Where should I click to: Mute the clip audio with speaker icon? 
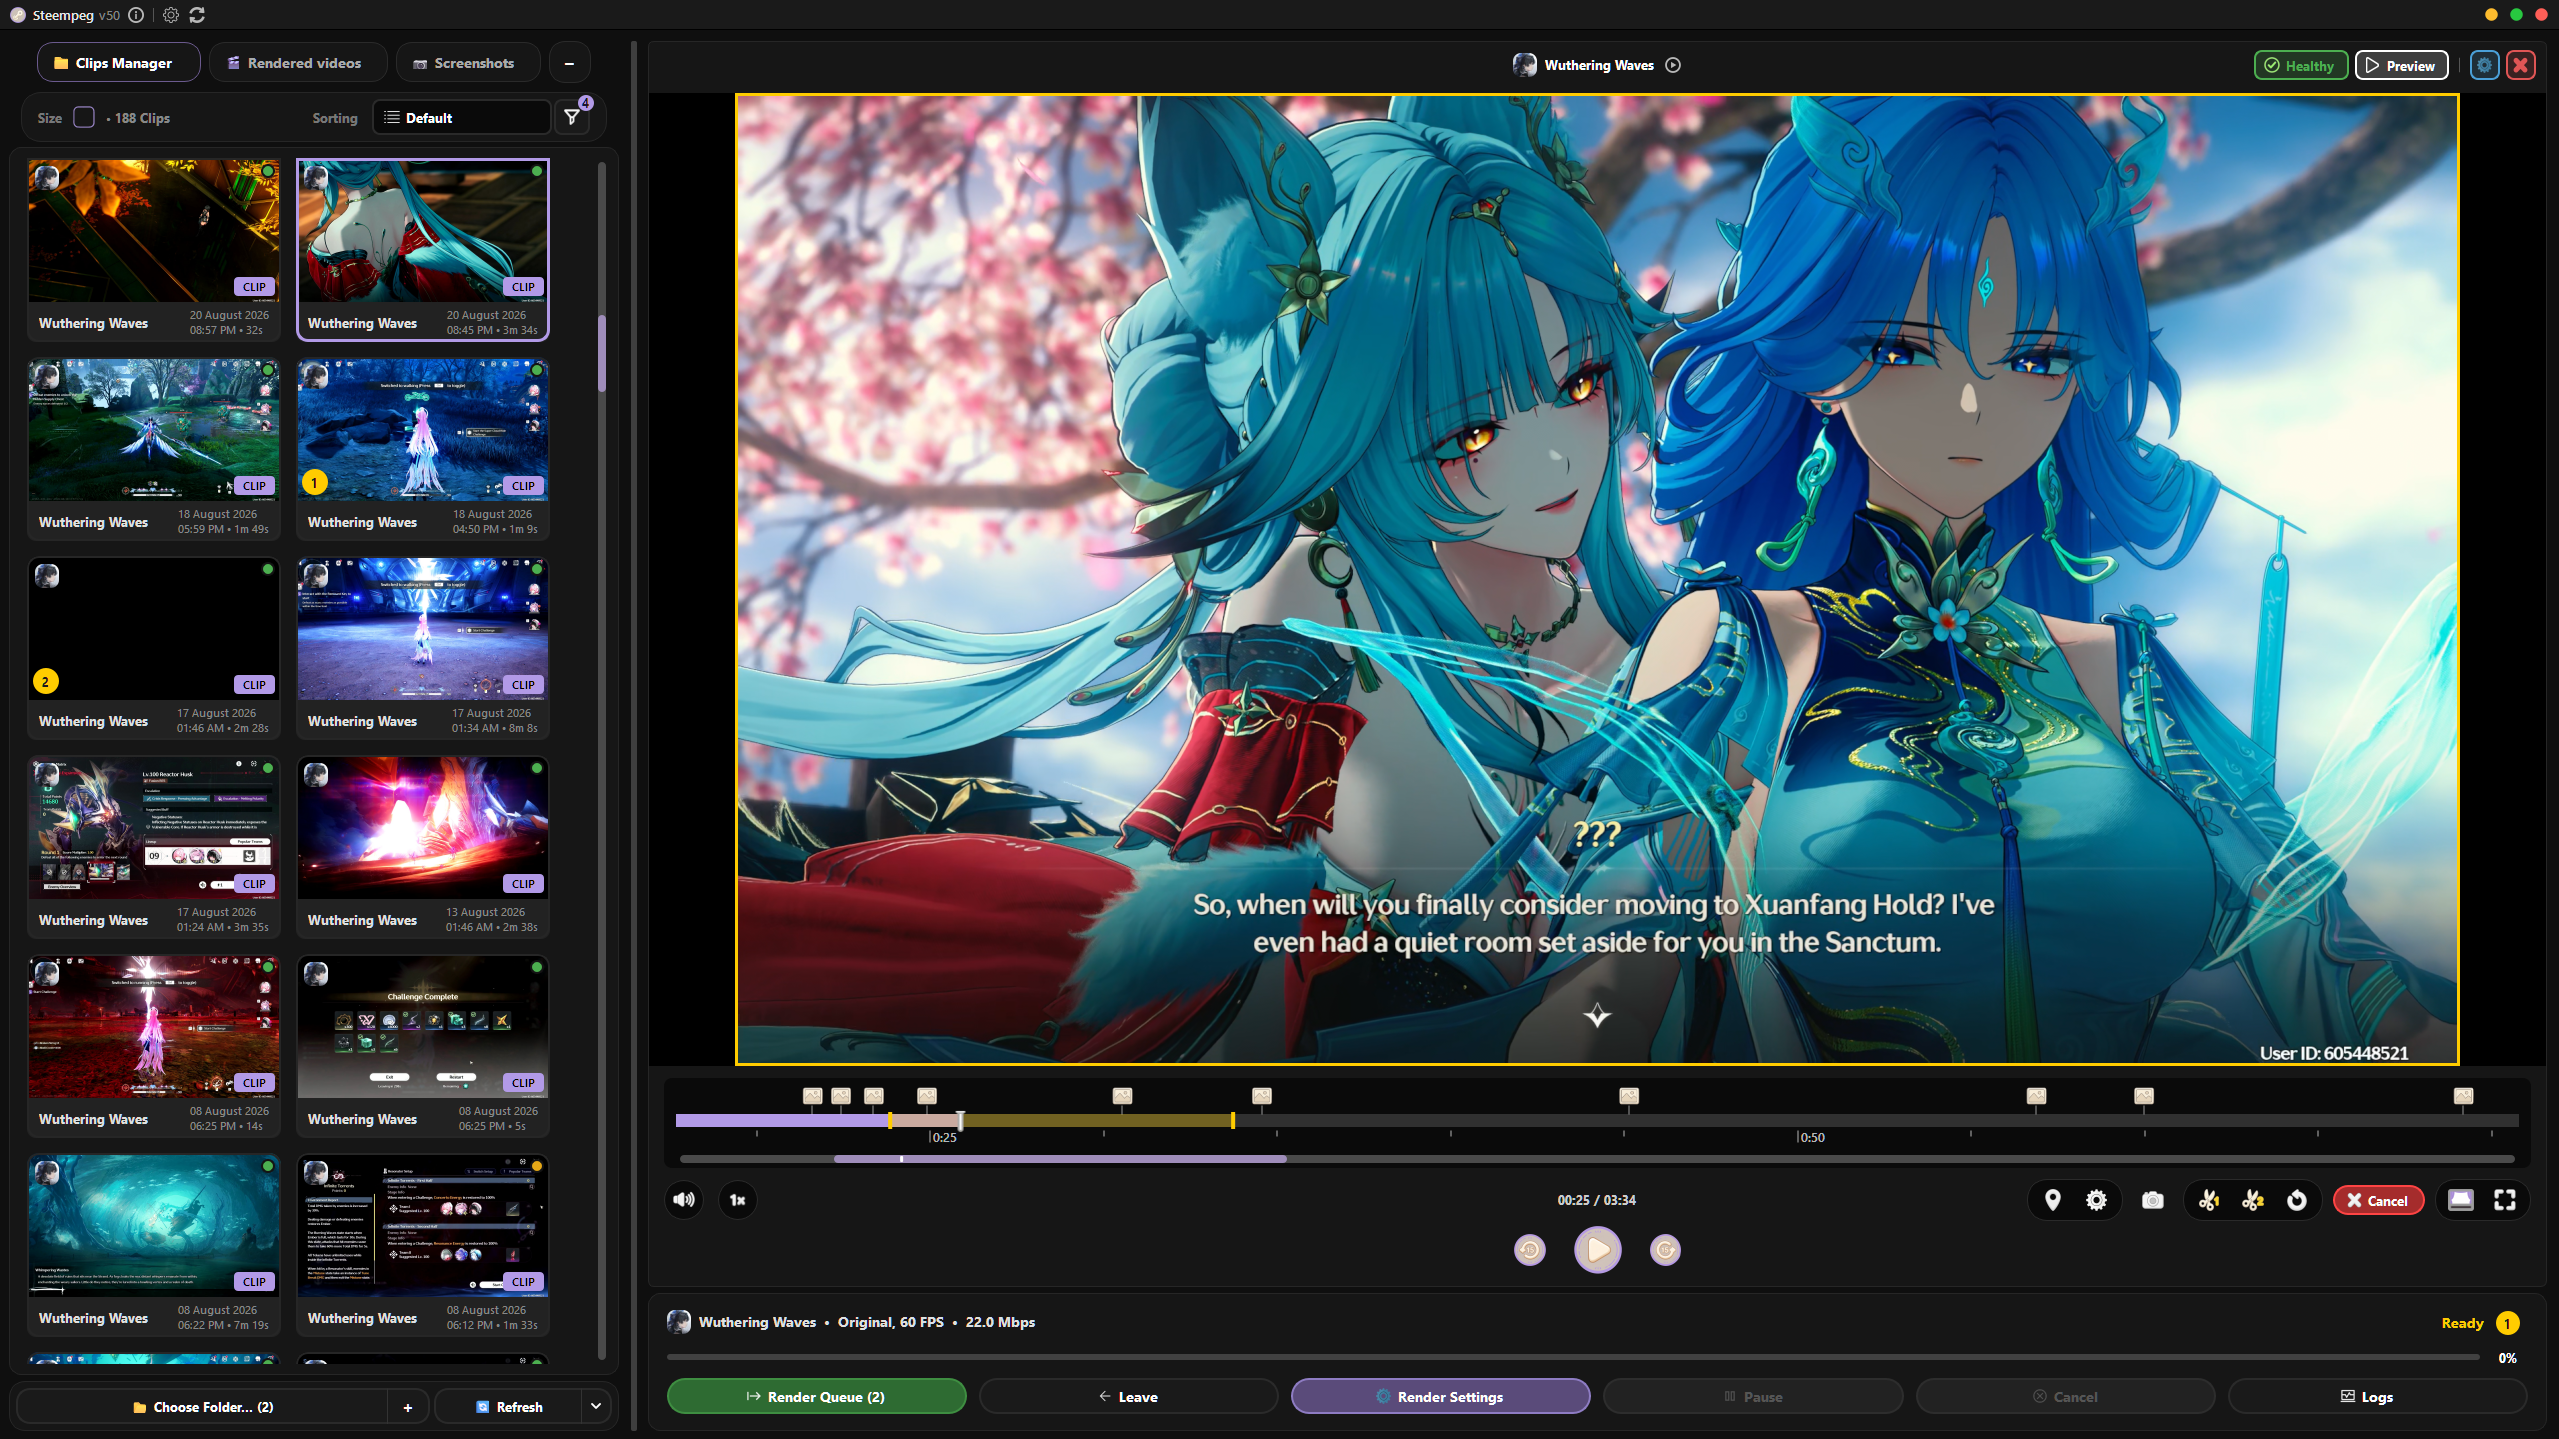tap(684, 1199)
